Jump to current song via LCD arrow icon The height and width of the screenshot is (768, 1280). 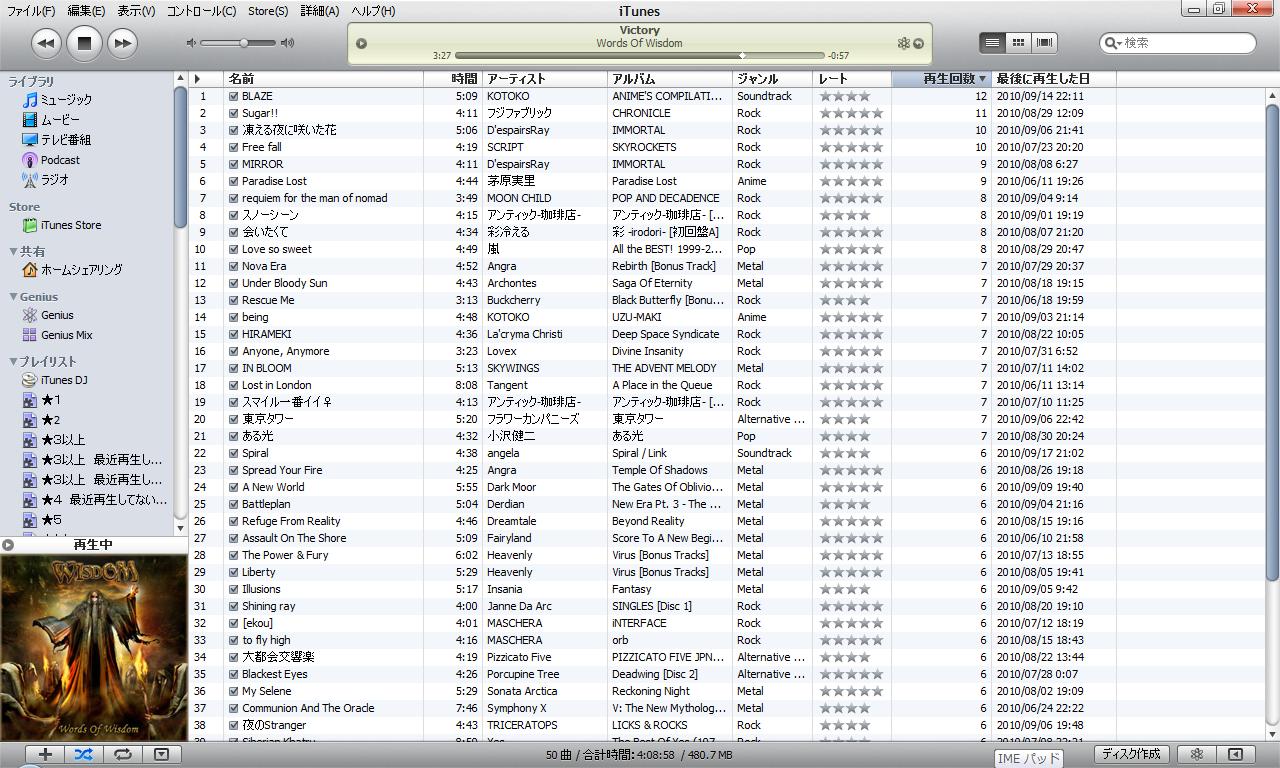pyautogui.click(x=919, y=44)
